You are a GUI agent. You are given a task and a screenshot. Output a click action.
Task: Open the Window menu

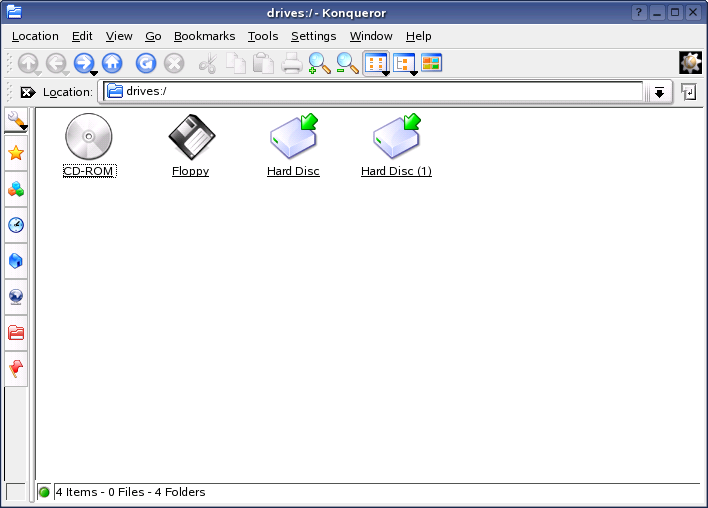tap(371, 36)
